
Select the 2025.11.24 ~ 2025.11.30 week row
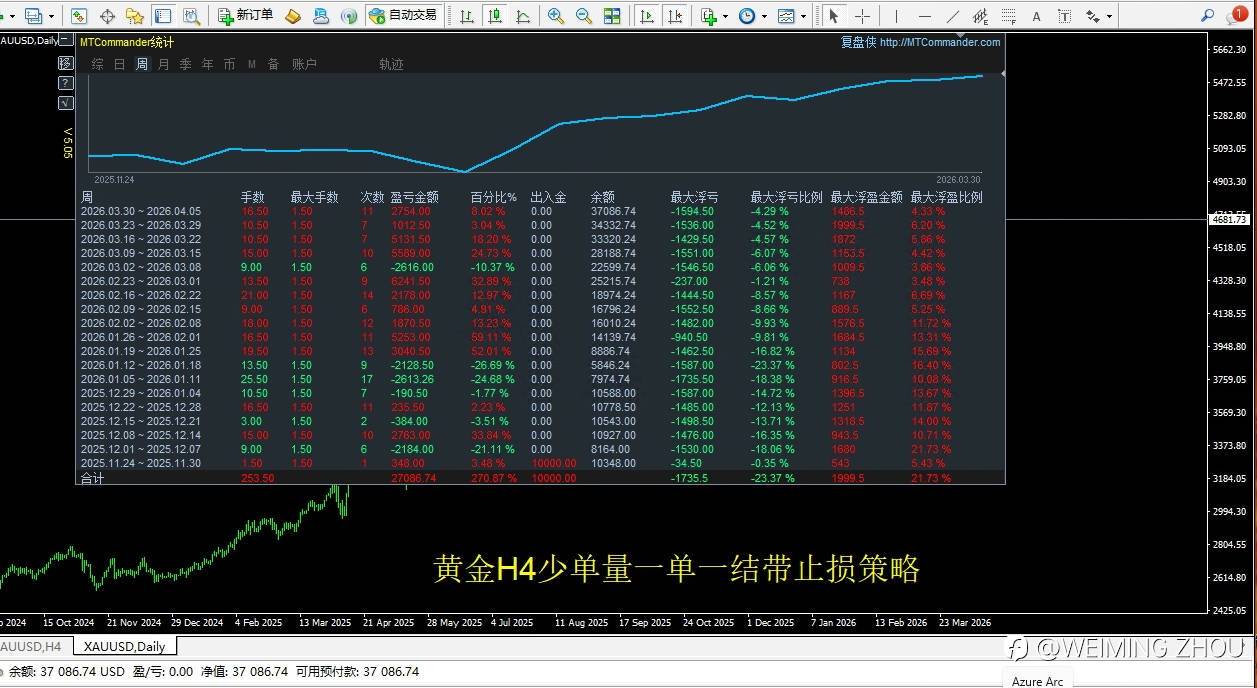pos(541,463)
